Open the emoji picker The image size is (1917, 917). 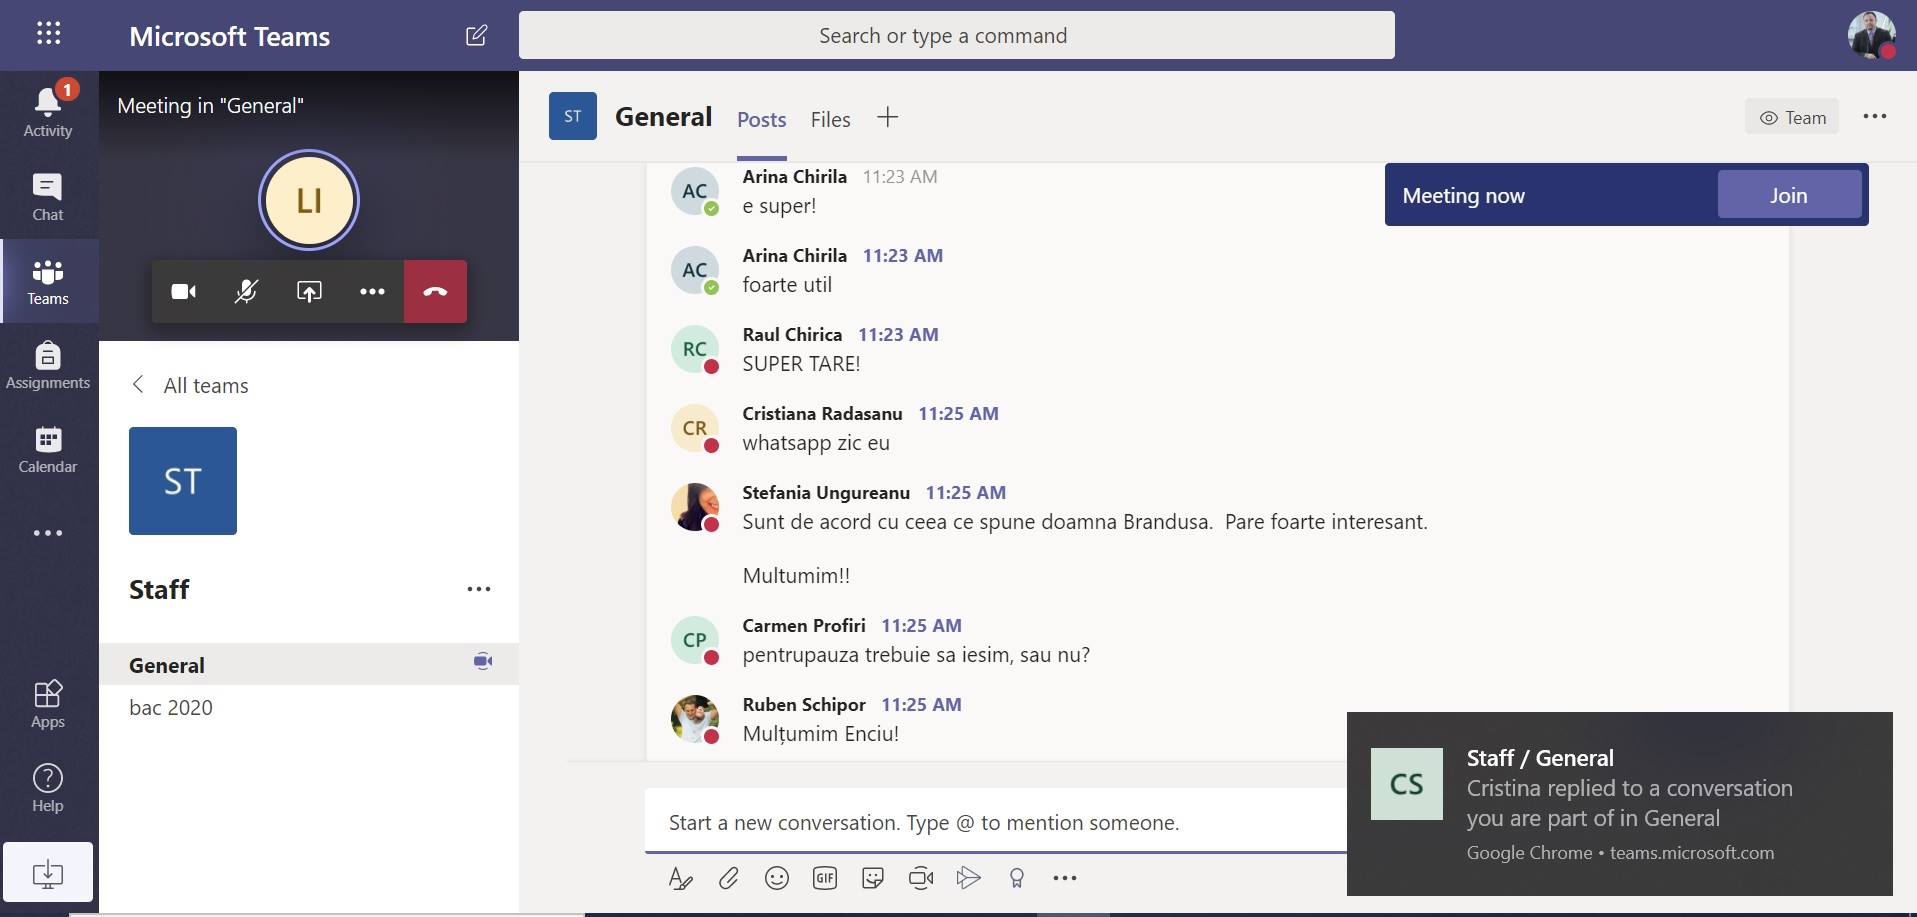(x=776, y=878)
